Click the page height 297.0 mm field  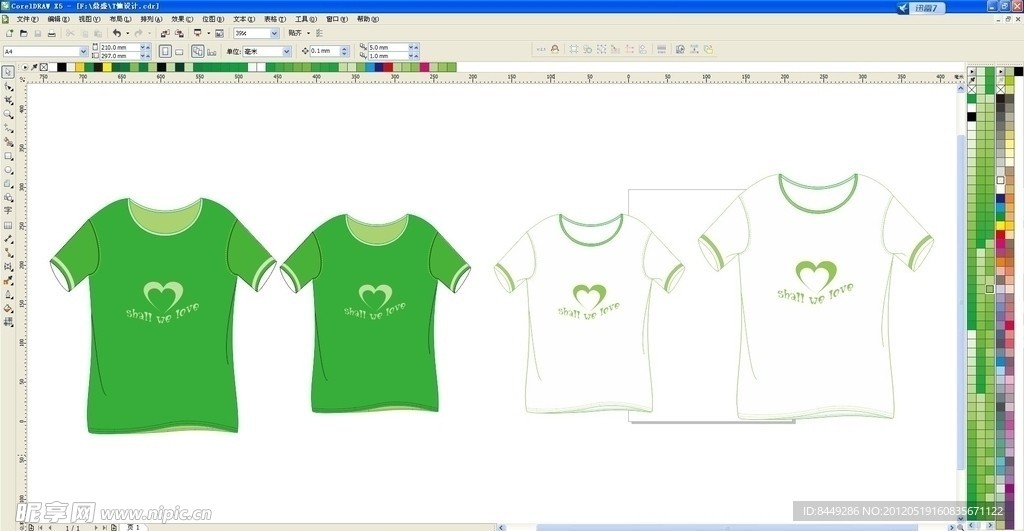(x=120, y=56)
